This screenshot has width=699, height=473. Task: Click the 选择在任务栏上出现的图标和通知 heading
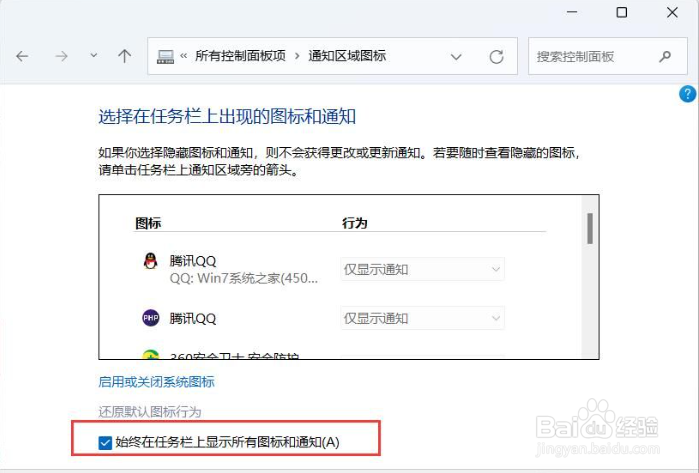(227, 117)
